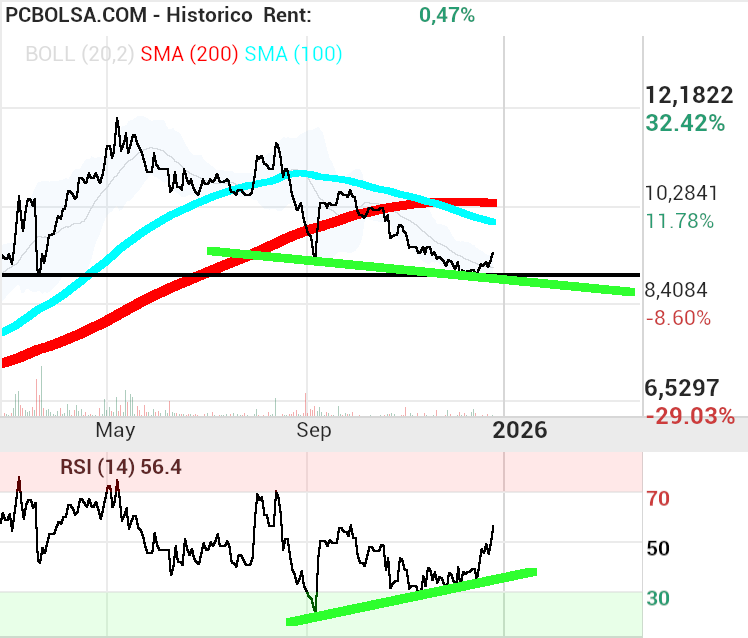Click the -8.60% red percentage label
The height and width of the screenshot is (638, 748).
pyautogui.click(x=678, y=318)
